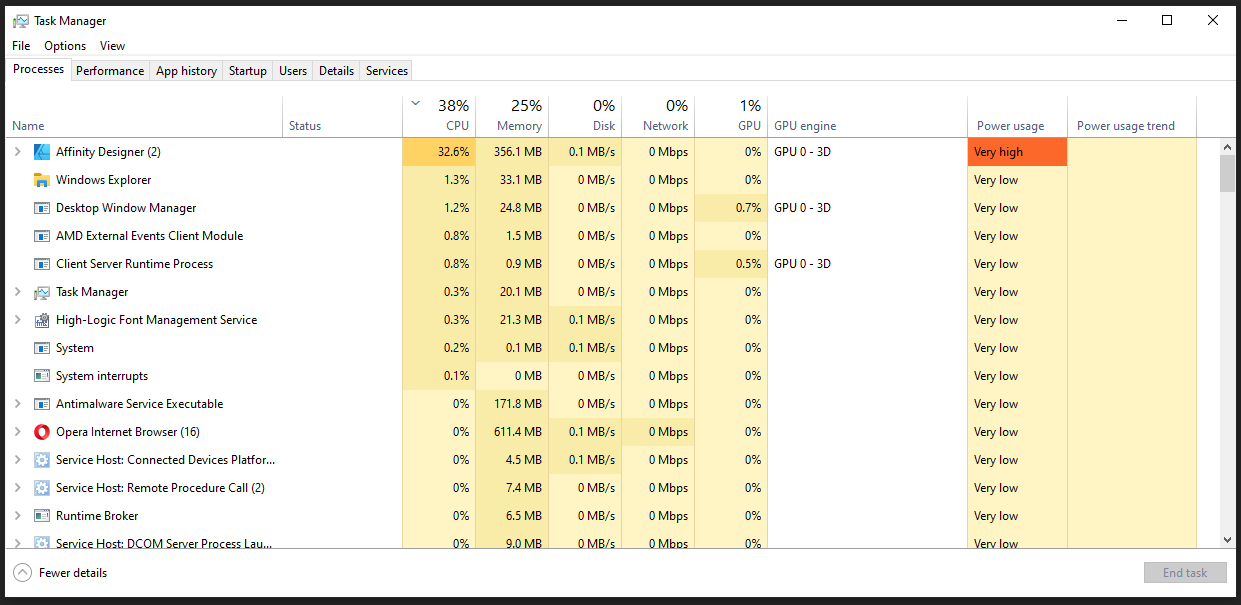Image resolution: width=1241 pixels, height=605 pixels.
Task: Click the 611.4 MB memory cell
Action: click(512, 432)
